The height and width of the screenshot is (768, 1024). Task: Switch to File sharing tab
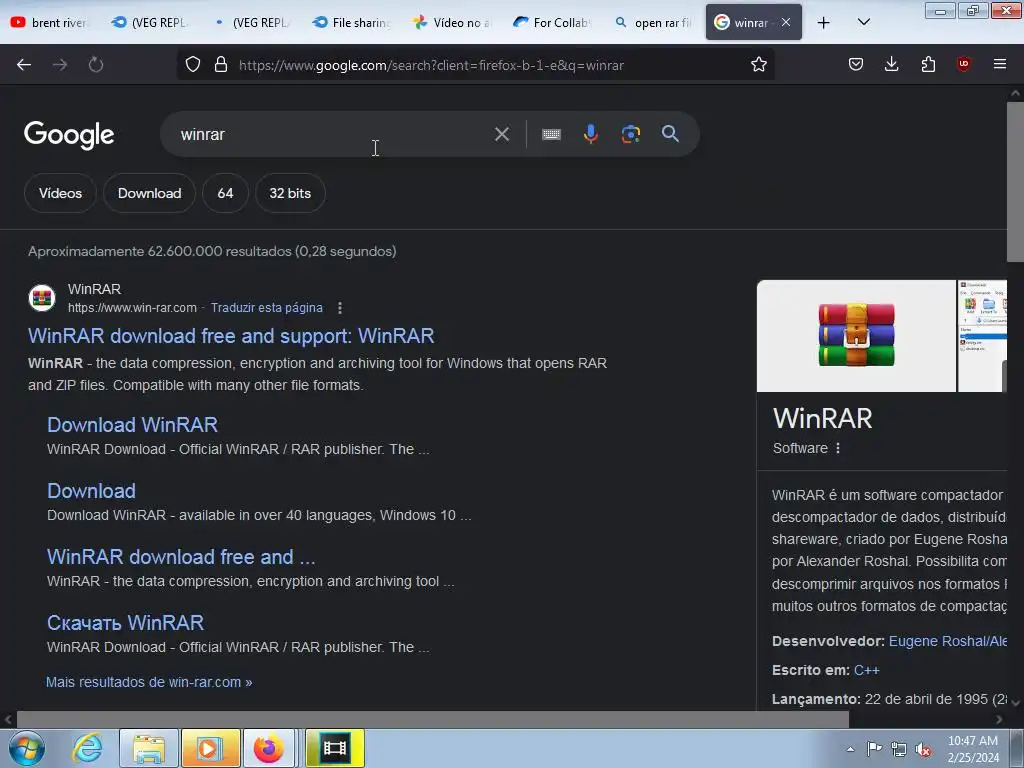click(x=351, y=22)
